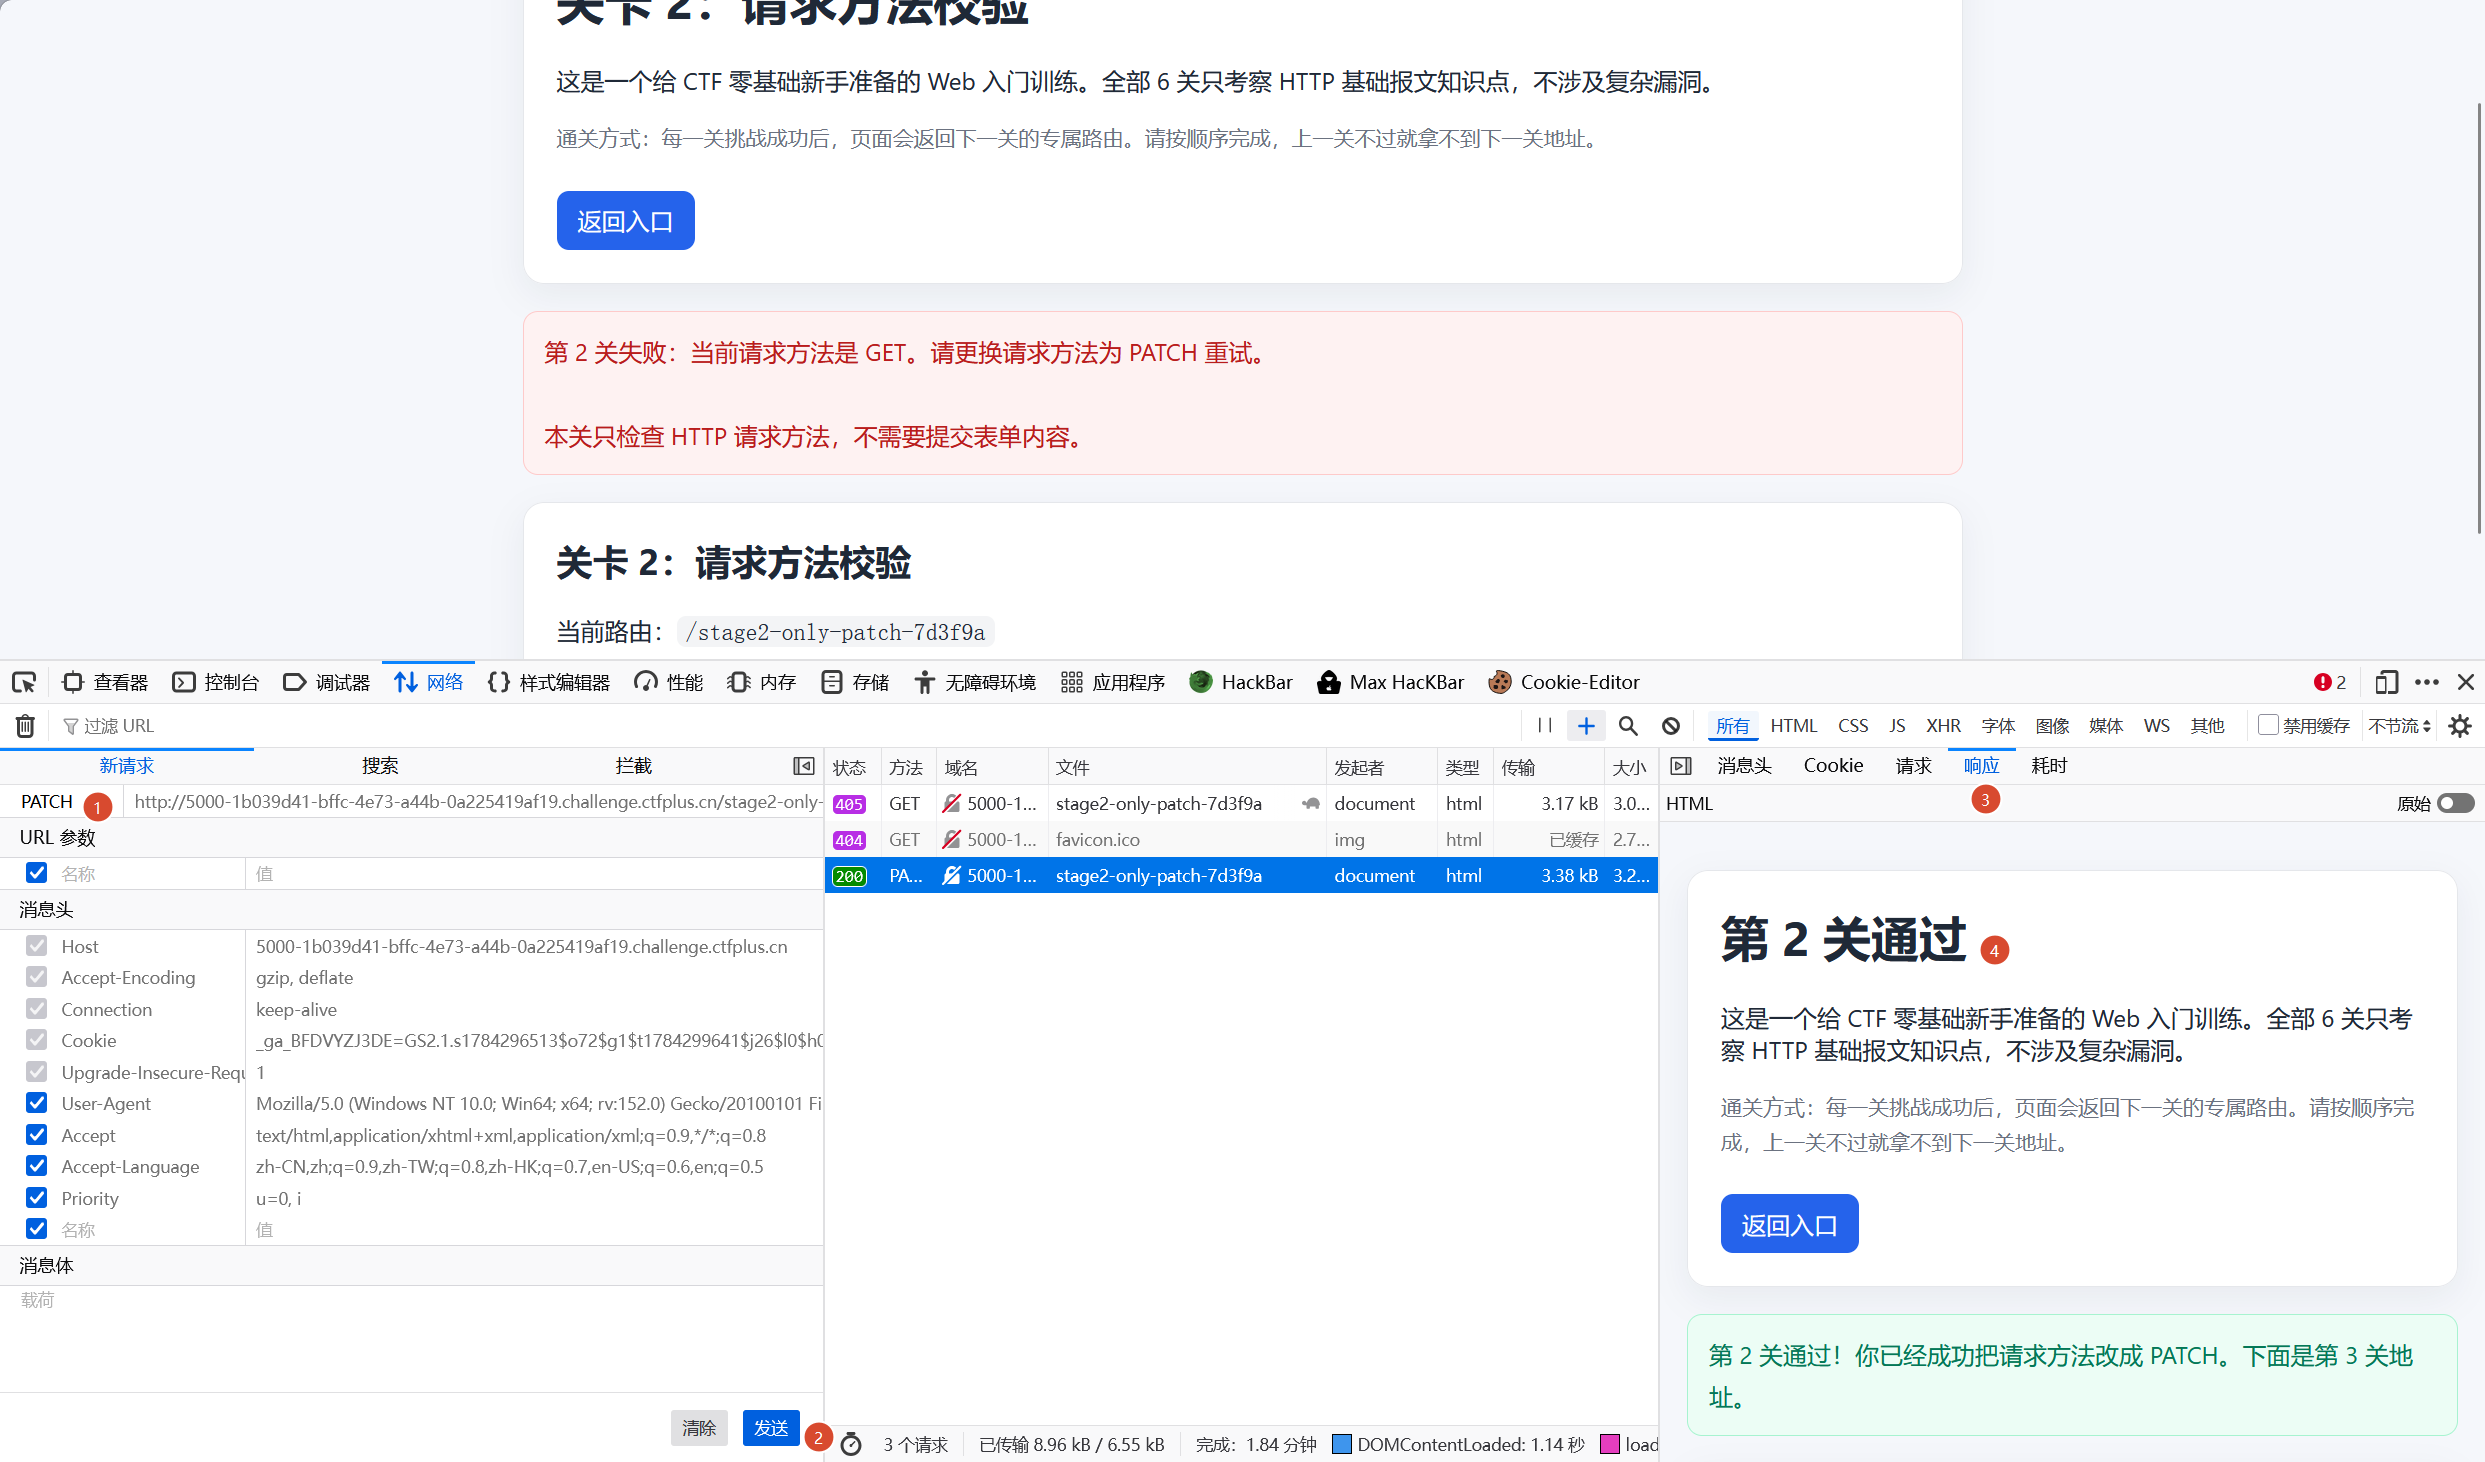Click the 返回入口 button on page

626,221
